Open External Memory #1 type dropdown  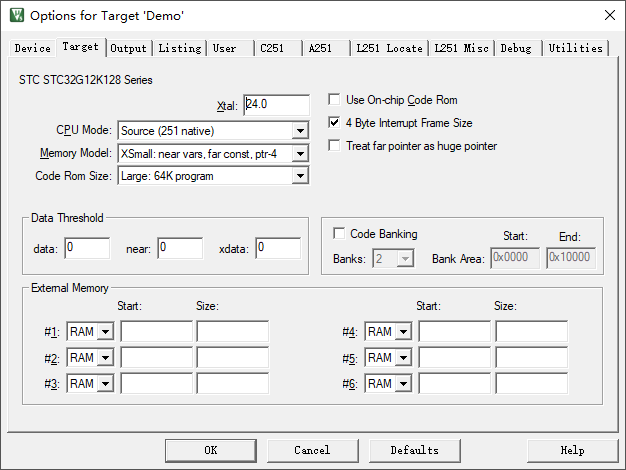pos(105,332)
